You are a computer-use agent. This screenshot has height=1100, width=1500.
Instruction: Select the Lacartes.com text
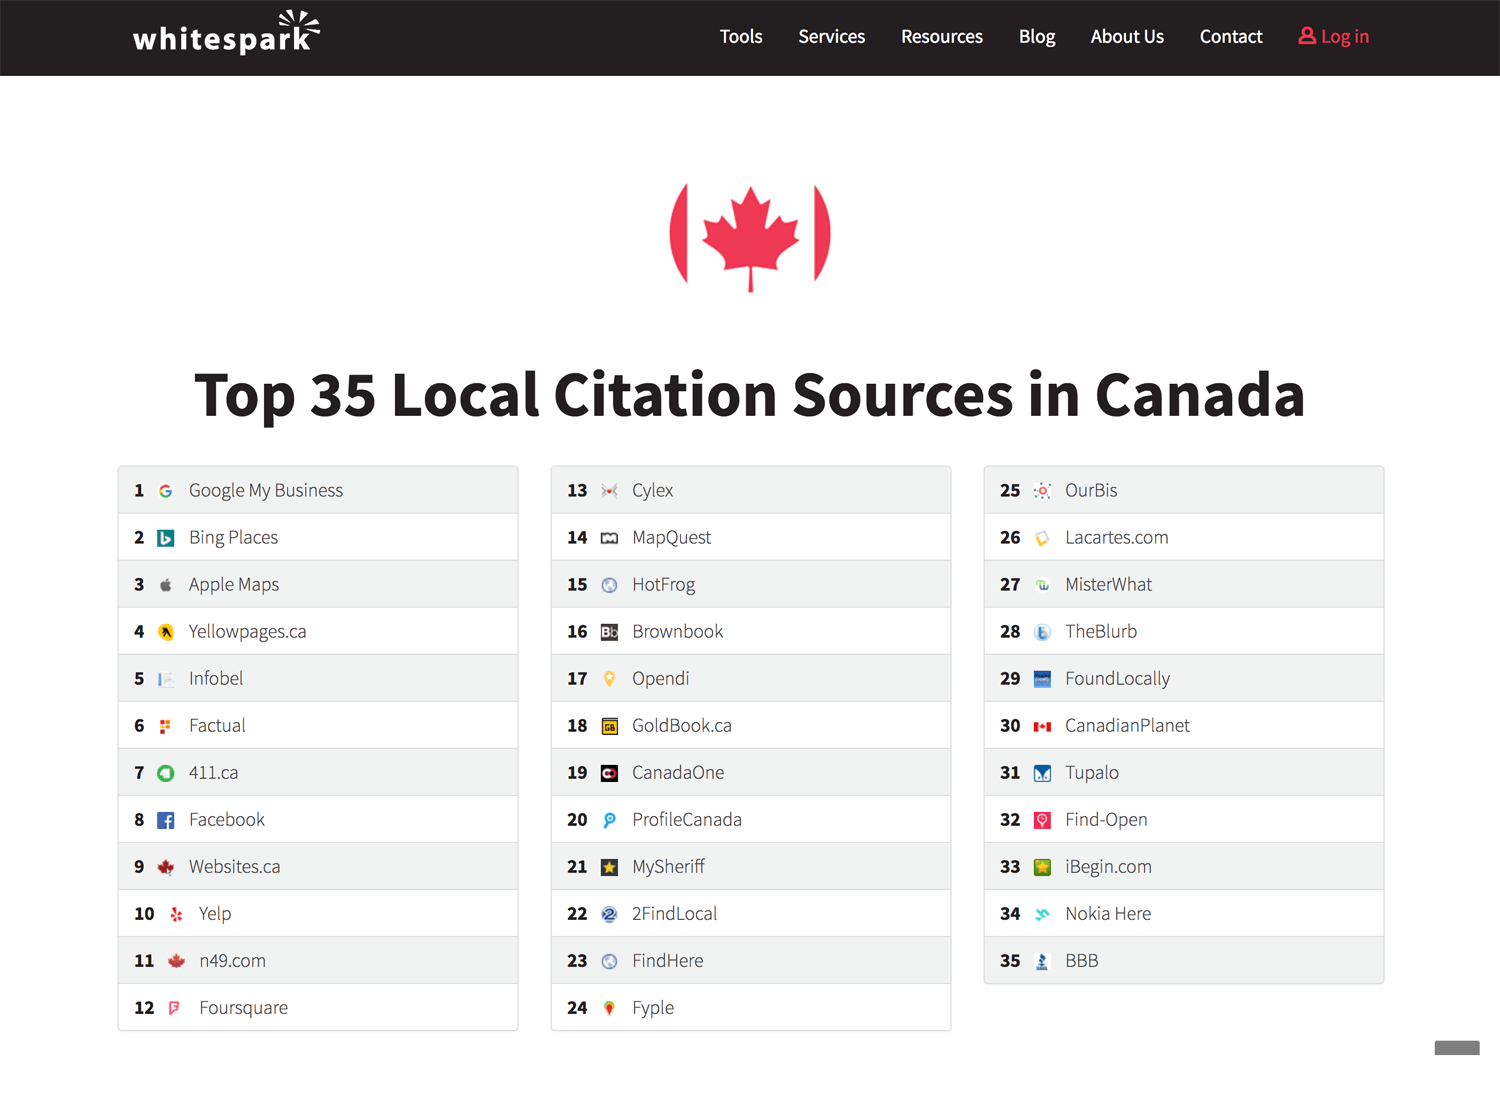pos(1117,538)
